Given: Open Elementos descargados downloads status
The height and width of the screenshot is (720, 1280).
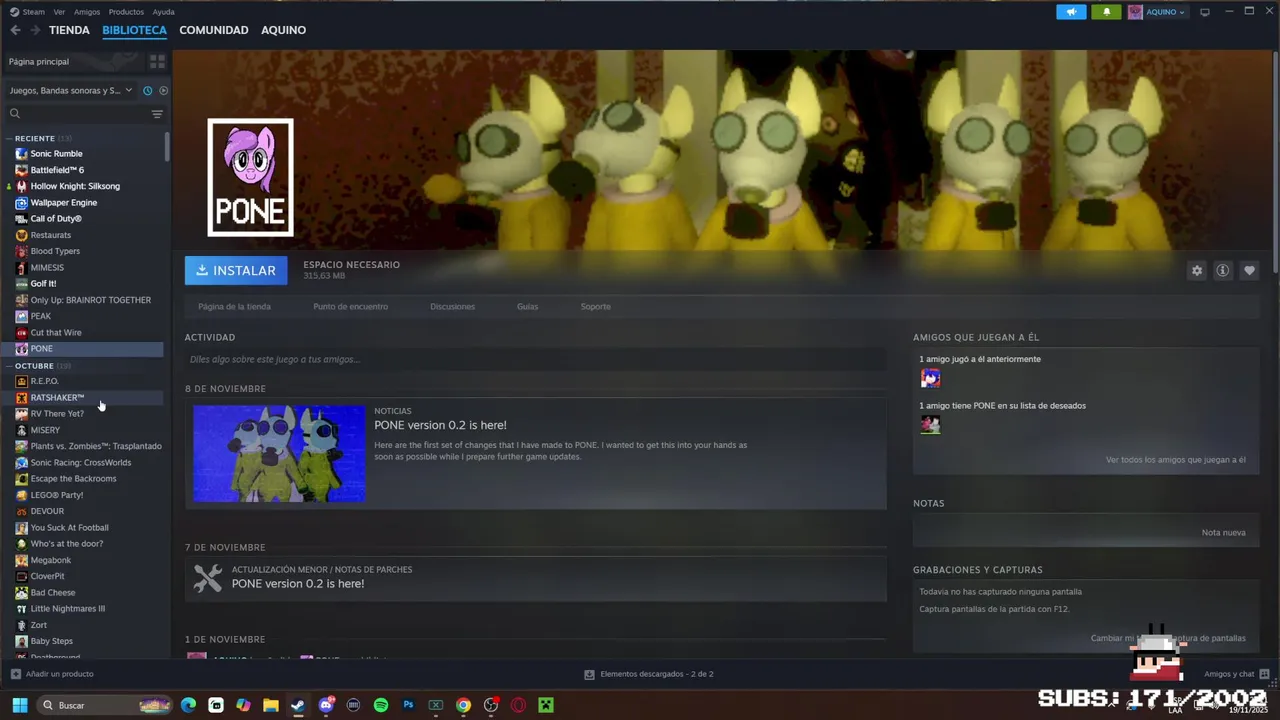Looking at the screenshot, I should click(649, 674).
